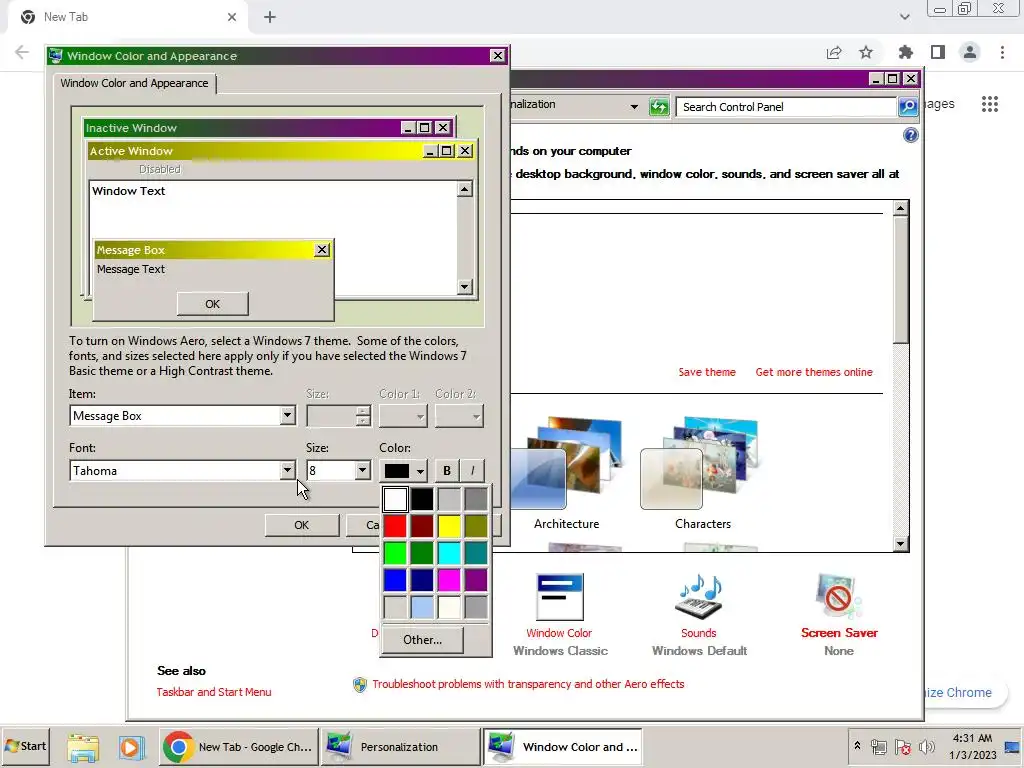The width and height of the screenshot is (1024, 768).
Task: Pick the navy blue swatch
Action: coord(422,580)
